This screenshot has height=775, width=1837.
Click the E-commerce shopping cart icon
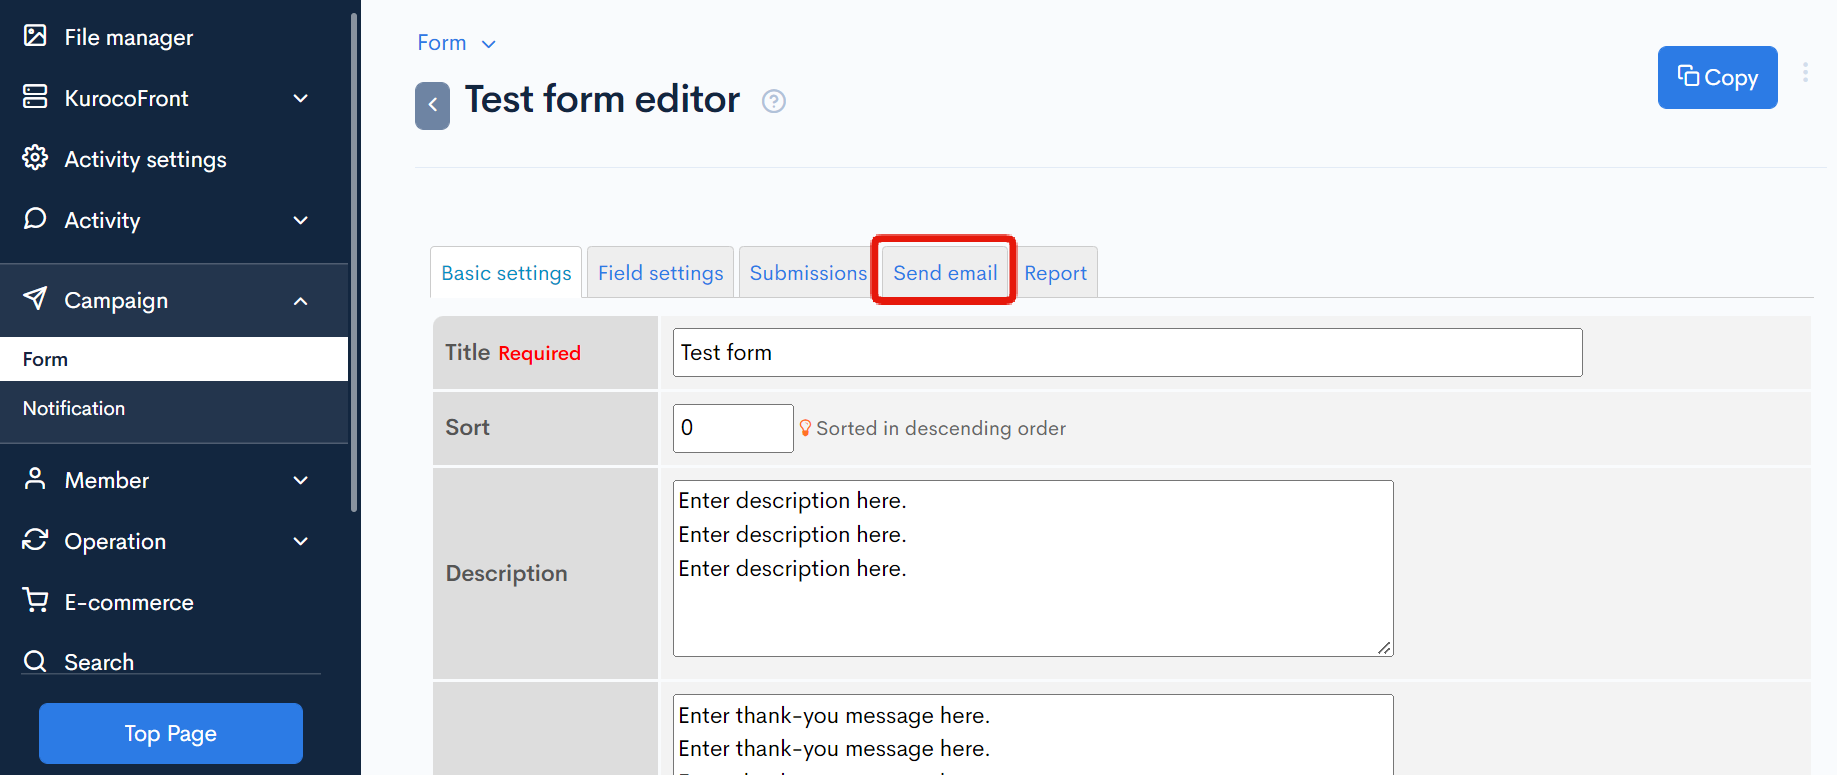[x=35, y=601]
